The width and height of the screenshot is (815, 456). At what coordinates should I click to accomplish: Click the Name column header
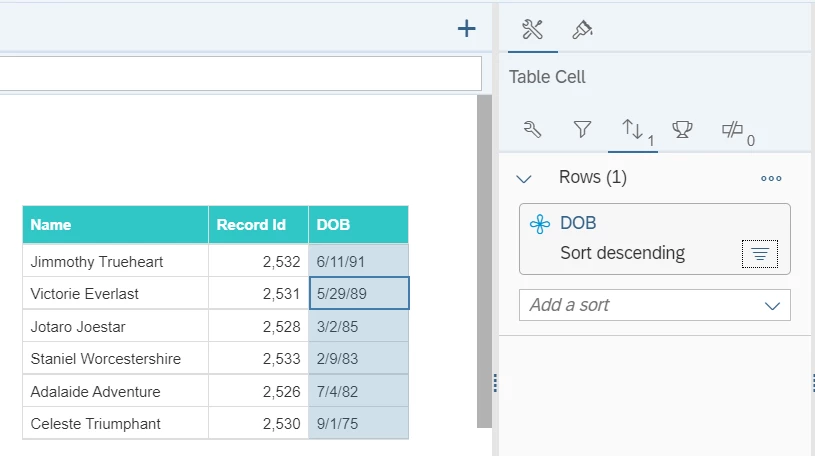(x=115, y=225)
